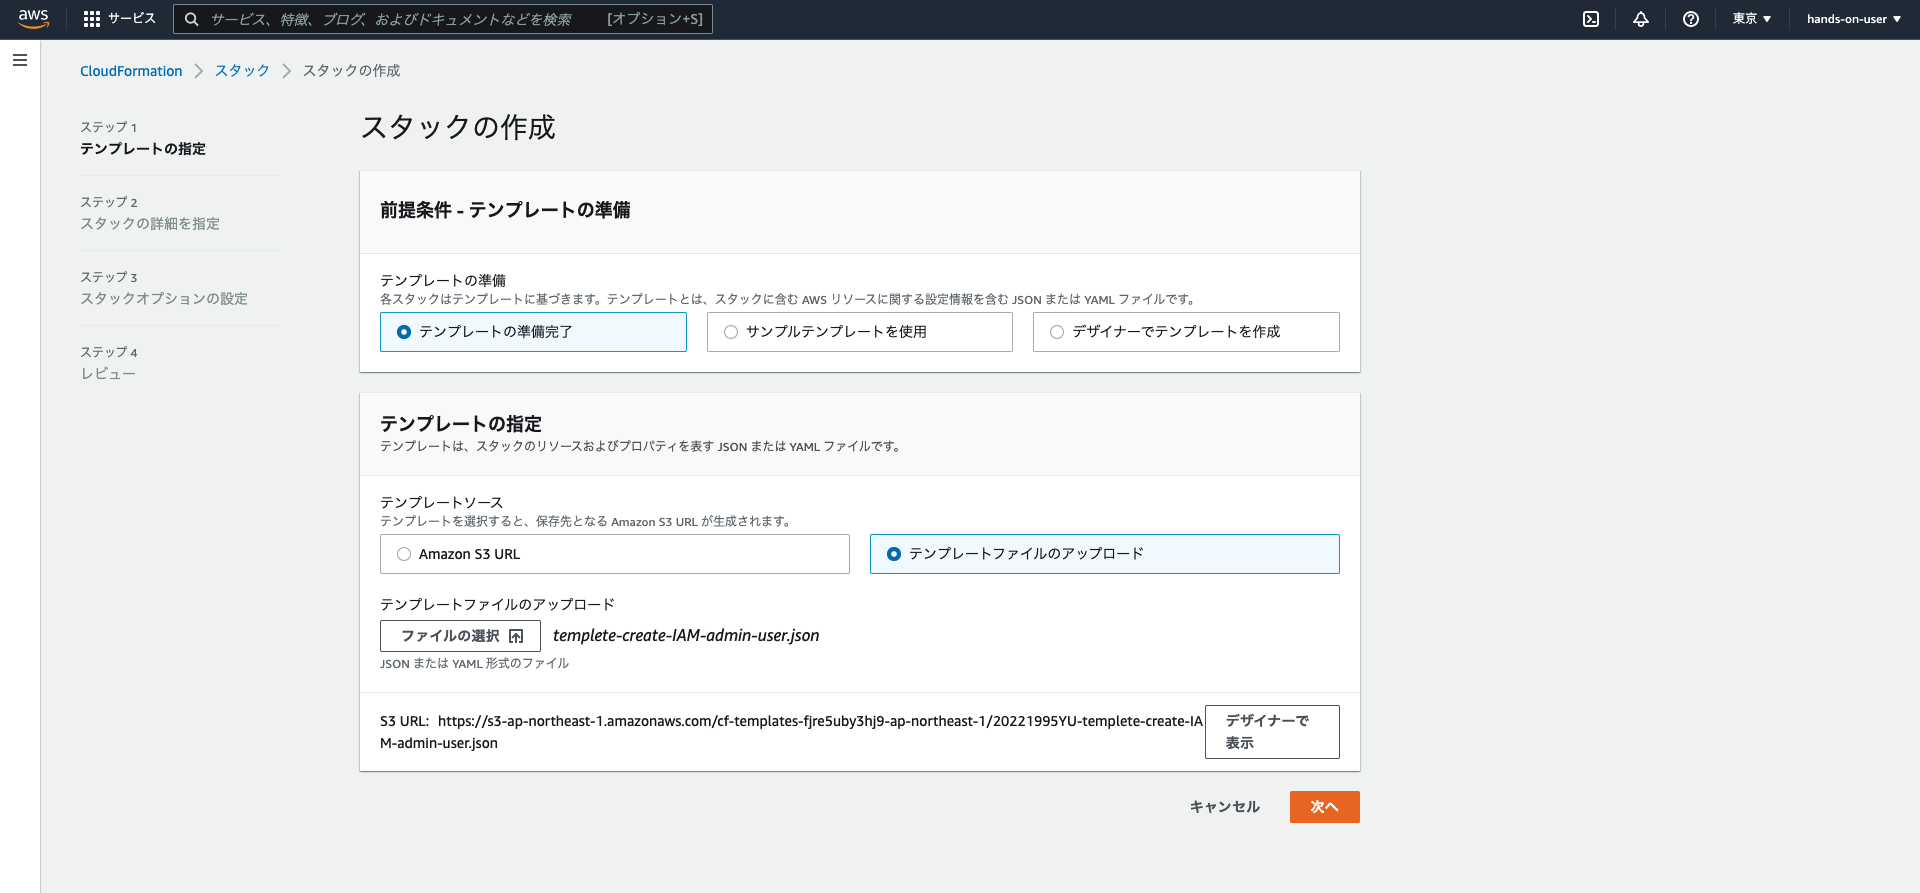Toggle the hamburger side navigation menu

tap(20, 60)
